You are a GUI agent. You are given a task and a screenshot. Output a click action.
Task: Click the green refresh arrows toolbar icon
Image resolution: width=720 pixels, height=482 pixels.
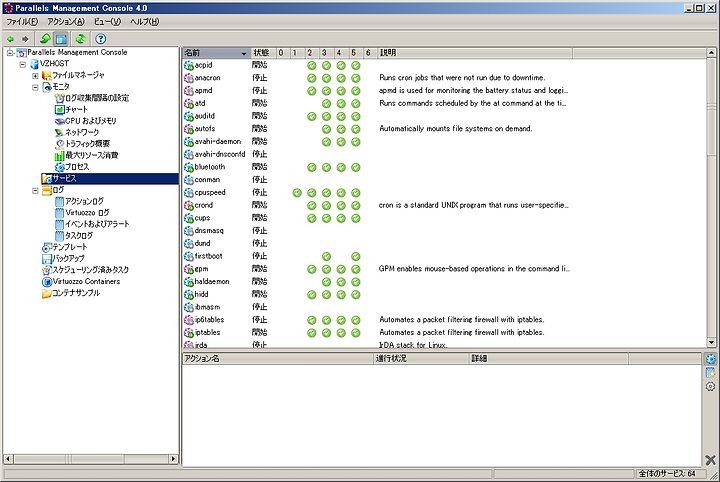point(81,39)
